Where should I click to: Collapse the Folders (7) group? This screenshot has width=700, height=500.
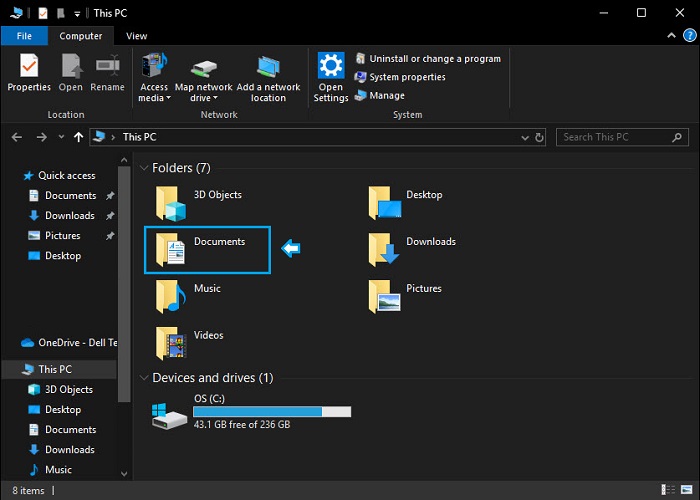point(144,168)
